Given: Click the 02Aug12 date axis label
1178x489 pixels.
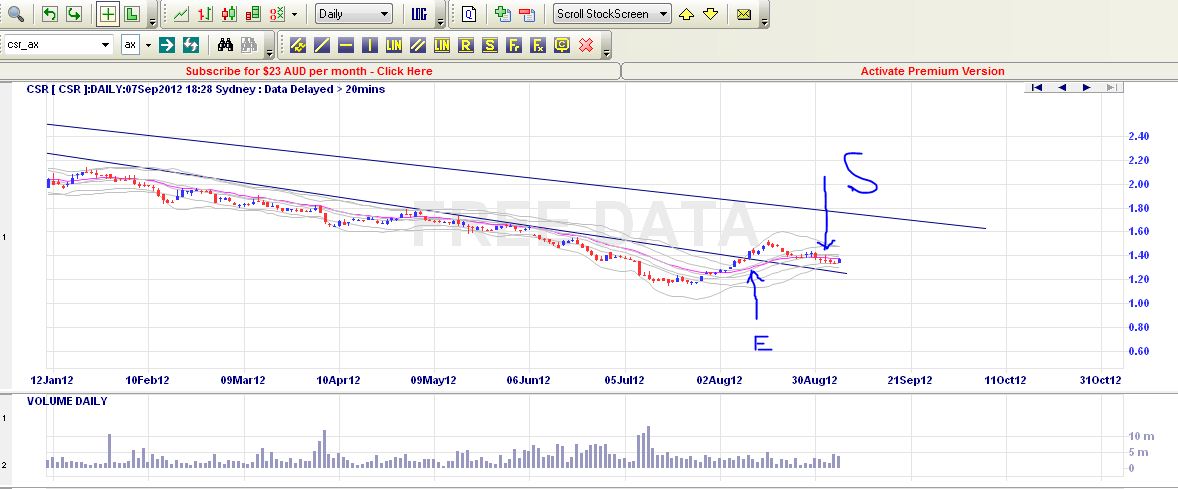Looking at the screenshot, I should tap(719, 380).
